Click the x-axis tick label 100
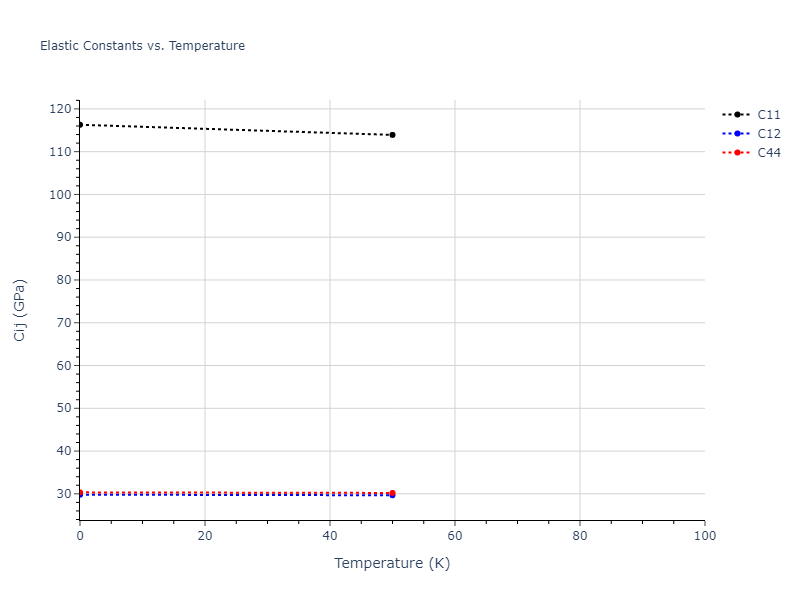Viewport: 800px width, 600px height. click(x=704, y=536)
